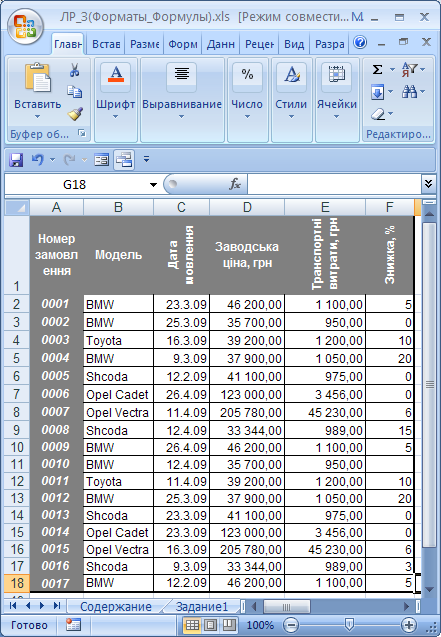This screenshot has height=637, width=441.
Task: Open the Рецензирование ribbon tab
Action: pyautogui.click(x=259, y=44)
